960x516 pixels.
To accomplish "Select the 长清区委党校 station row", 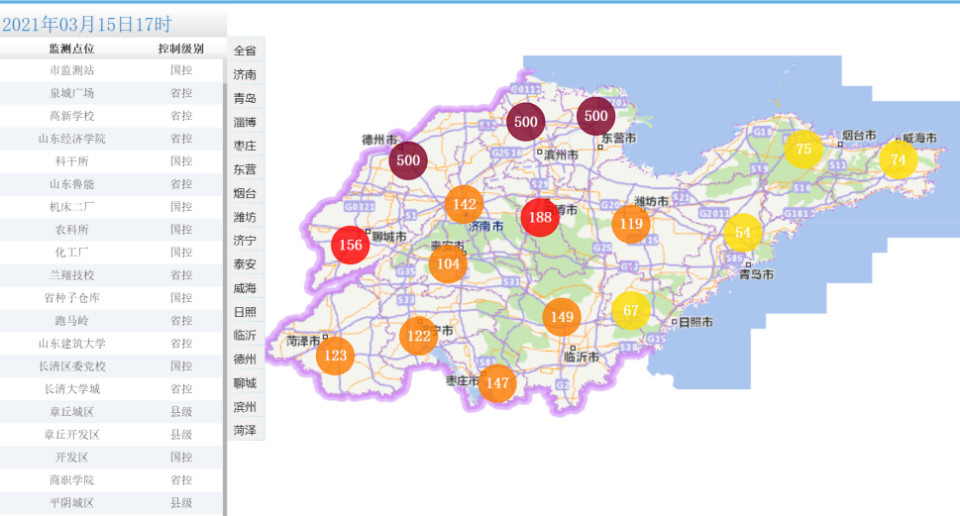I will point(111,366).
